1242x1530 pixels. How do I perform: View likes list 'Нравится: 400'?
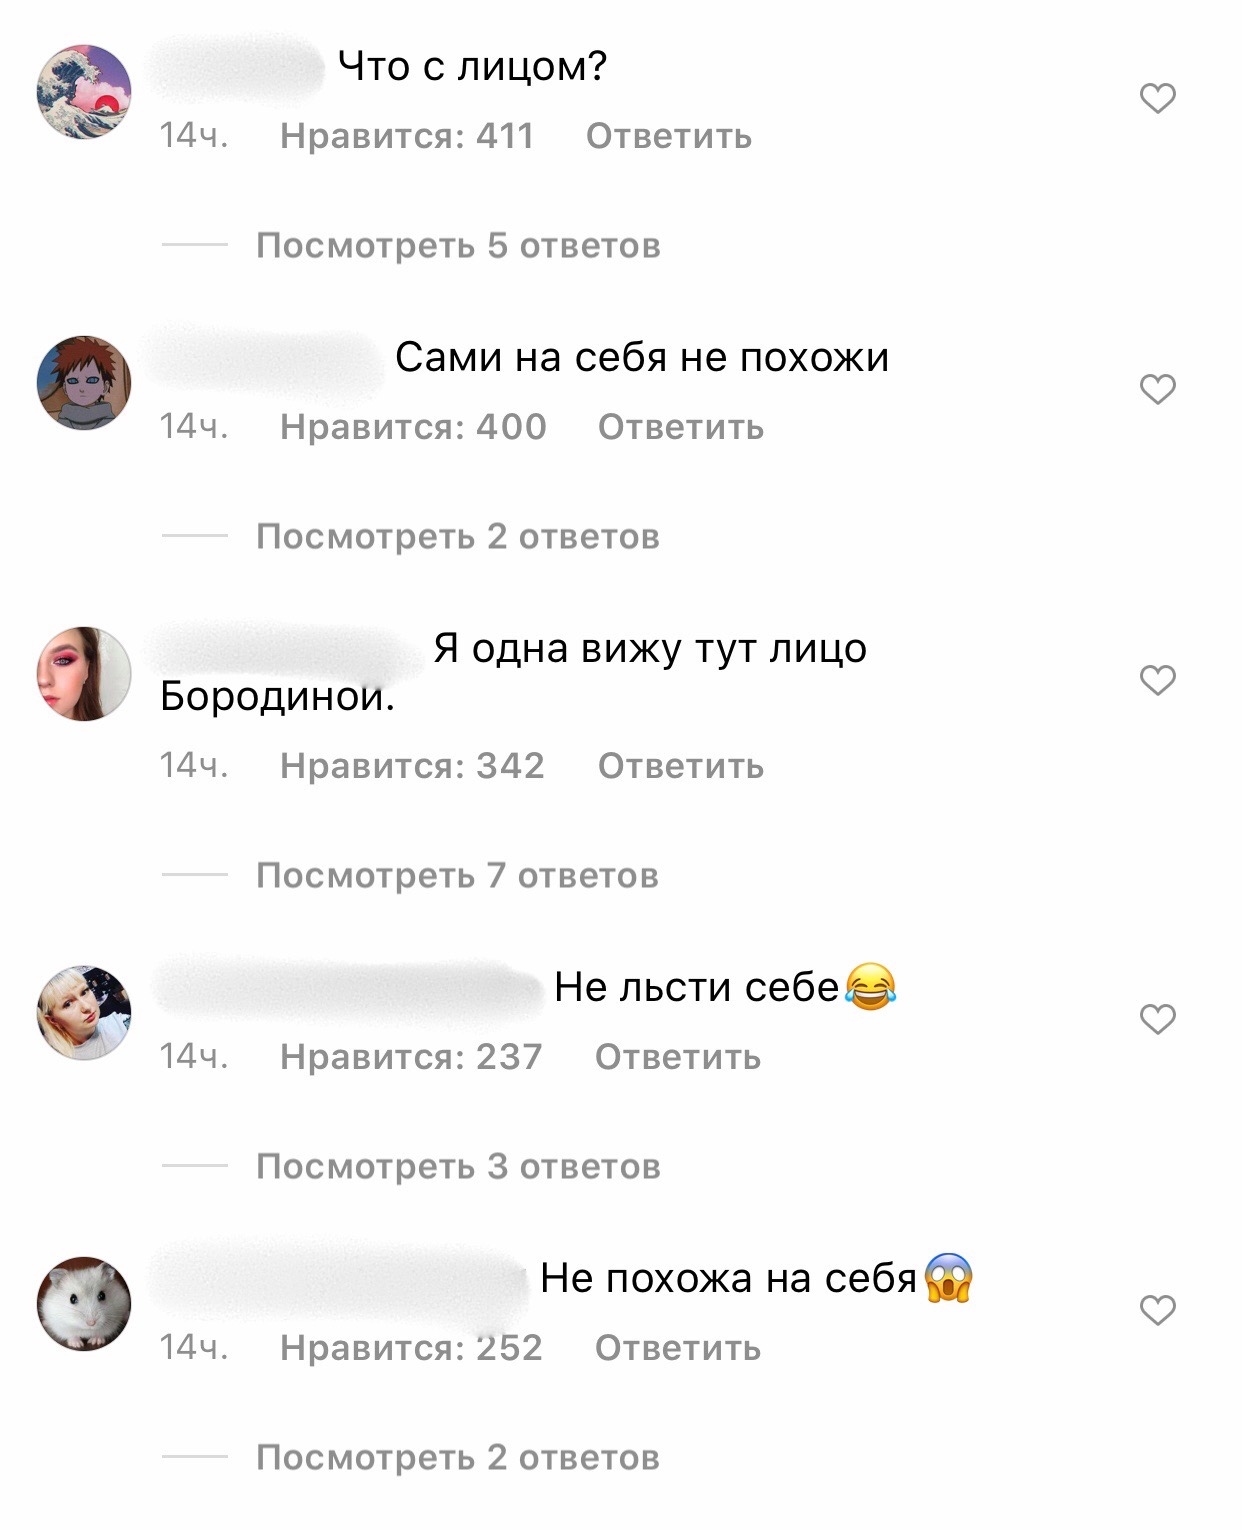[x=413, y=427]
